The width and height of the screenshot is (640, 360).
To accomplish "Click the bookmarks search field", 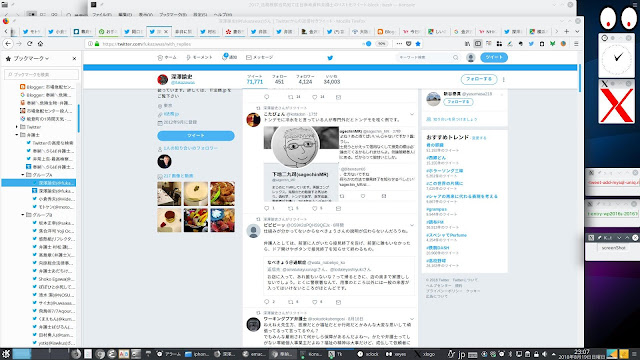I will point(41,74).
